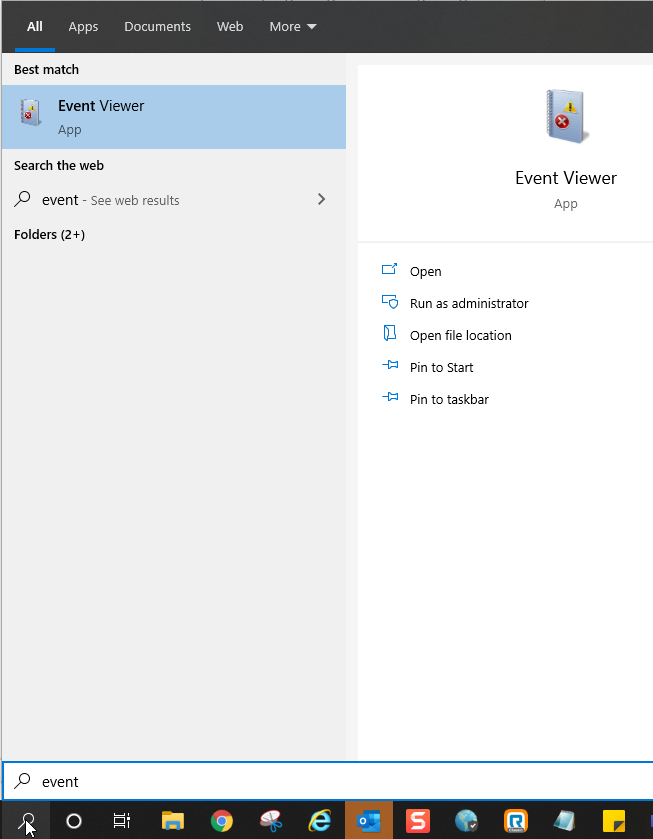Screen dimensions: 653x839
Task: Expand the Folders (2+) section
Action: [x=49, y=234]
